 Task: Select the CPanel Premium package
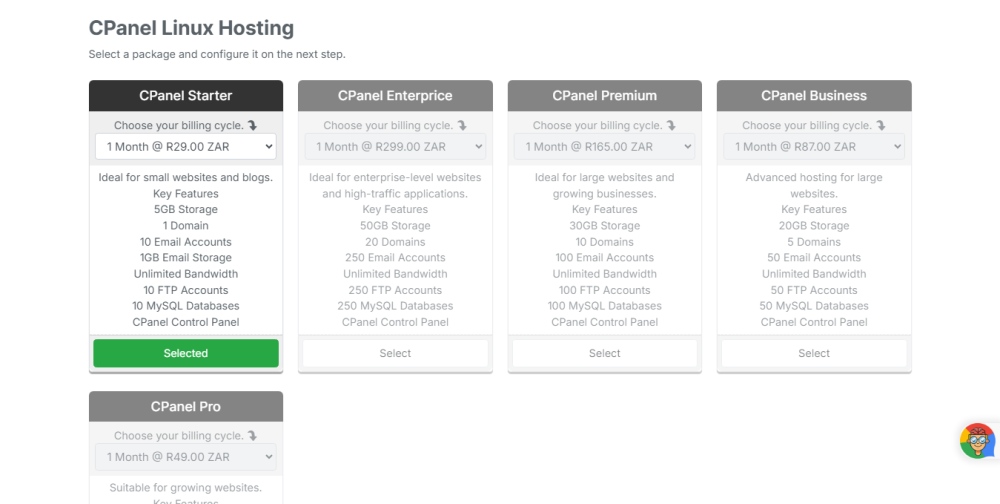605,353
